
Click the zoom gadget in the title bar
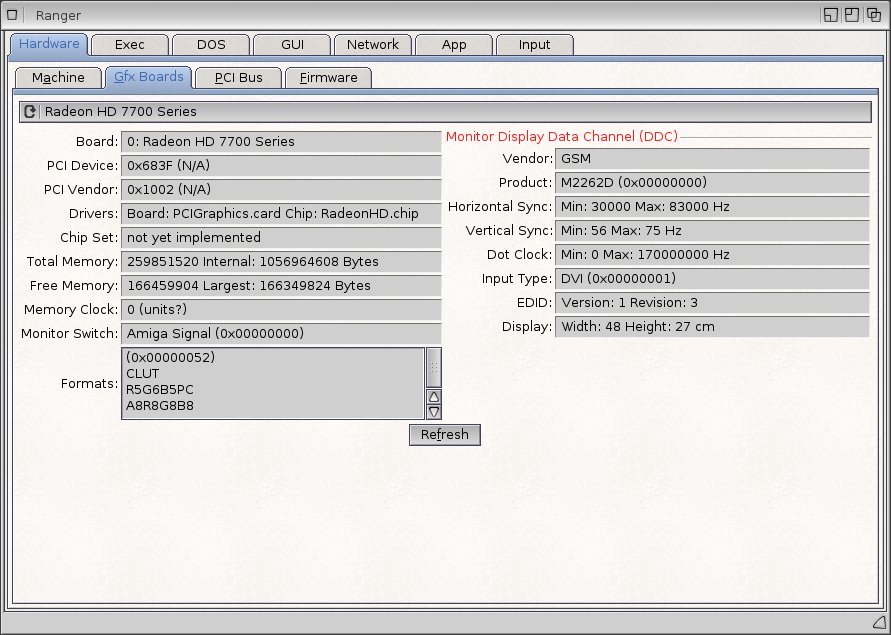[x=852, y=15]
